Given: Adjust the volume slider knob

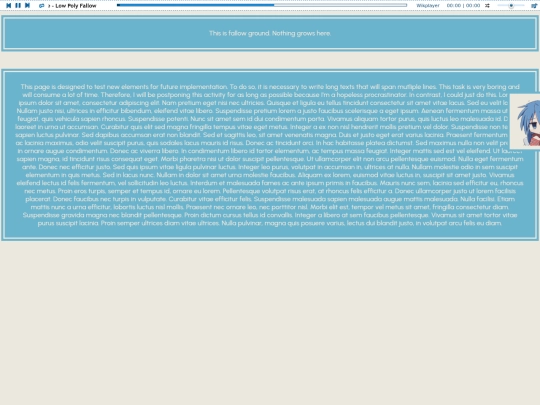Looking at the screenshot, I should [x=511, y=6].
